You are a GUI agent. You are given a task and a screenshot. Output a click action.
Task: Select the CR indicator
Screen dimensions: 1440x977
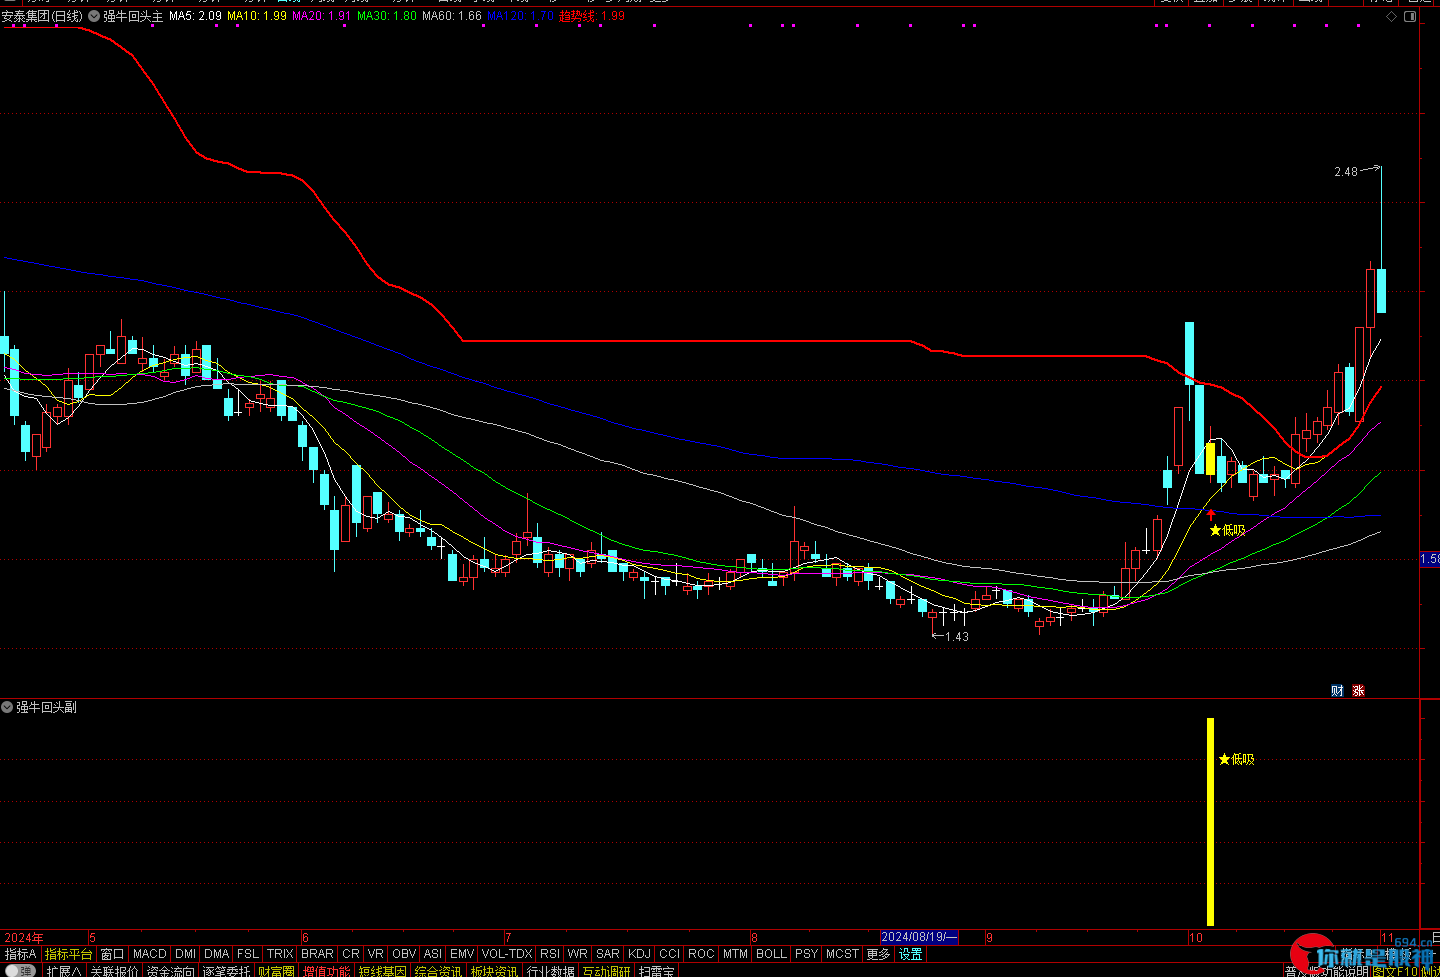(x=351, y=954)
